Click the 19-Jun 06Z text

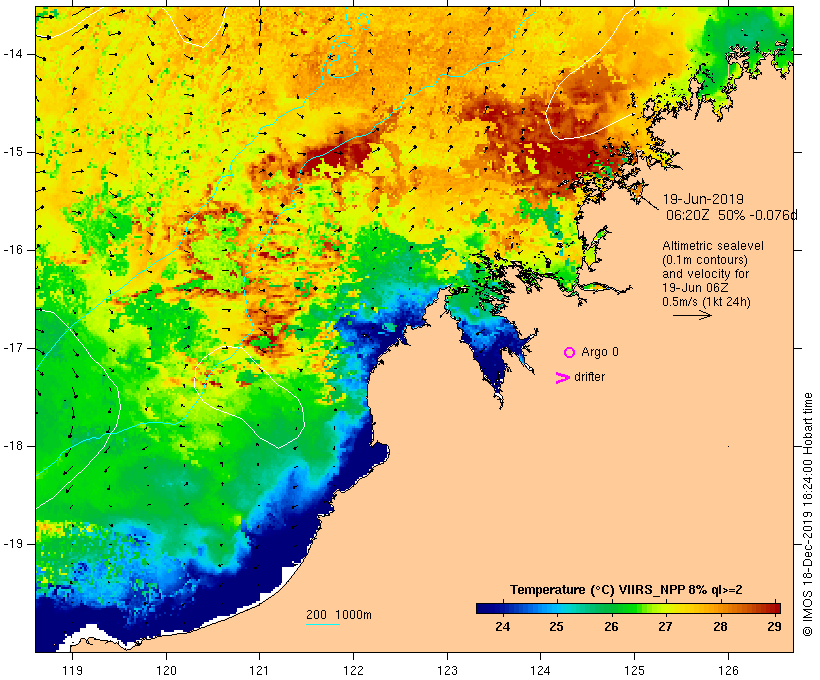coord(696,288)
